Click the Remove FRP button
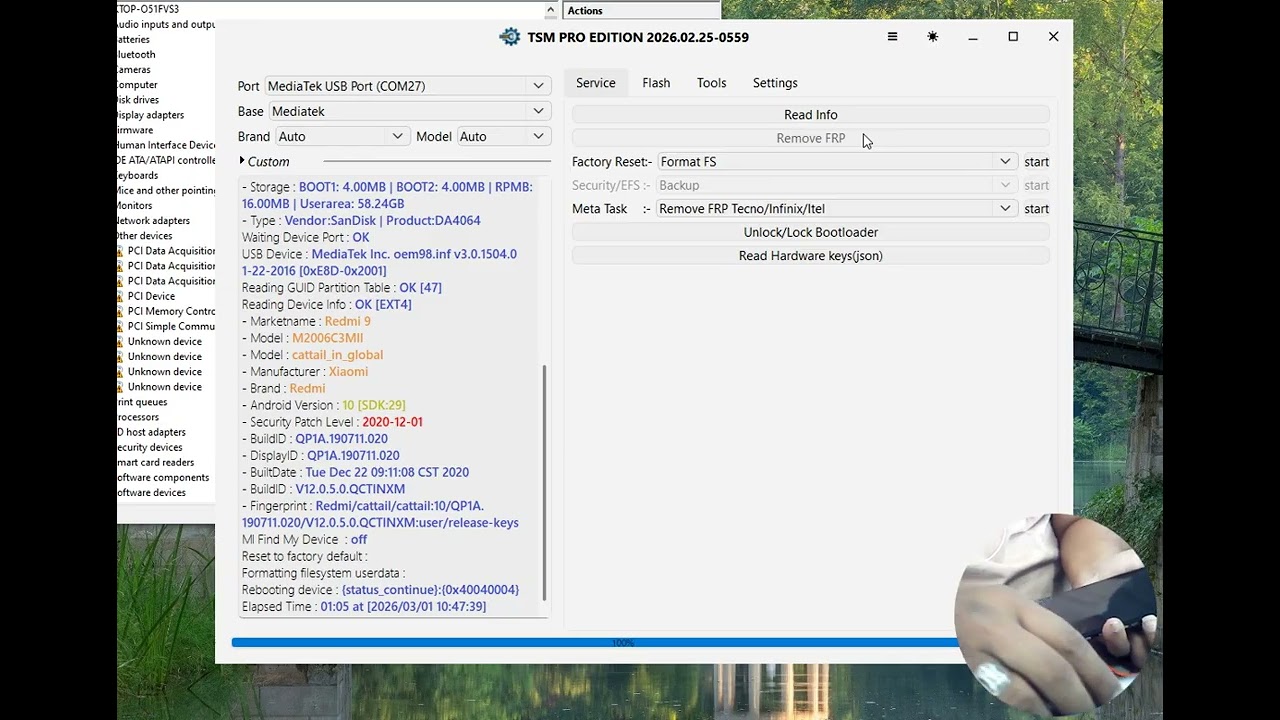This screenshot has height=720, width=1280. click(x=811, y=138)
